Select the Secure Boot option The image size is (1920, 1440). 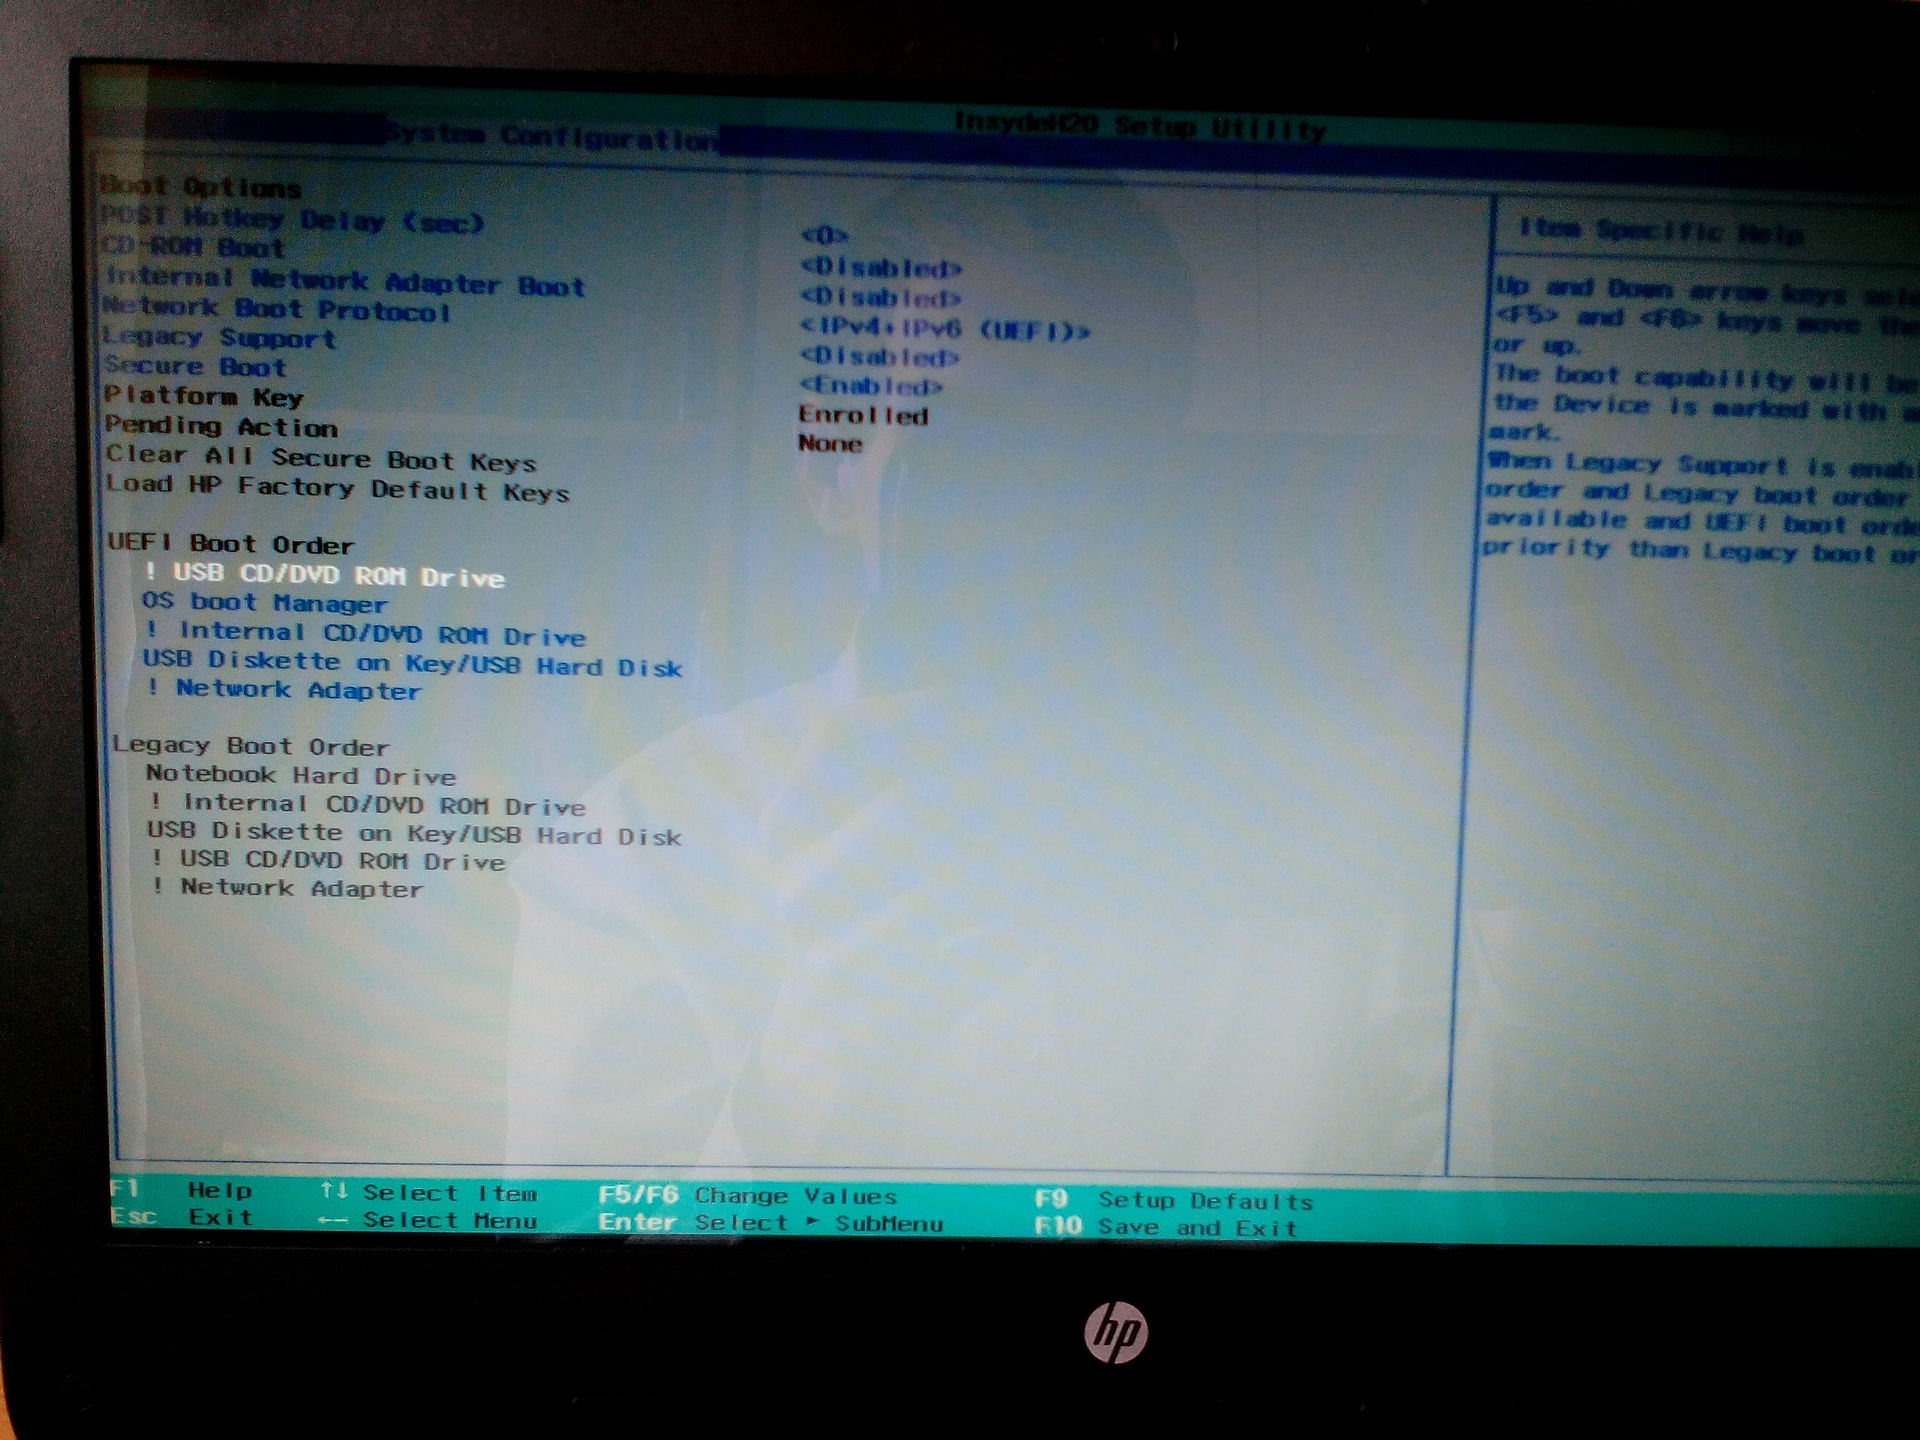tap(195, 367)
